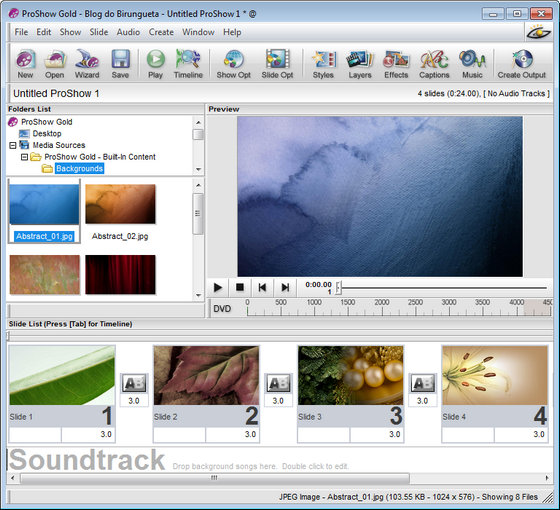The image size is (560, 510).
Task: Click slide list scroll left arrow
Action: click(13, 478)
